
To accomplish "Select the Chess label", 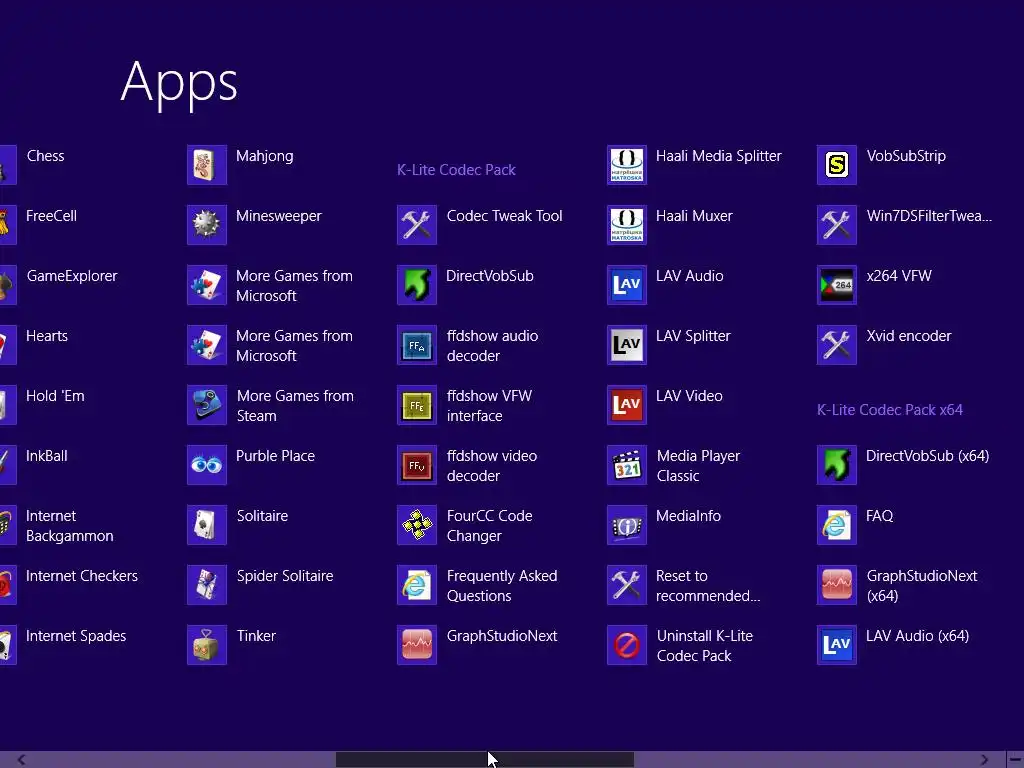I will click(45, 156).
